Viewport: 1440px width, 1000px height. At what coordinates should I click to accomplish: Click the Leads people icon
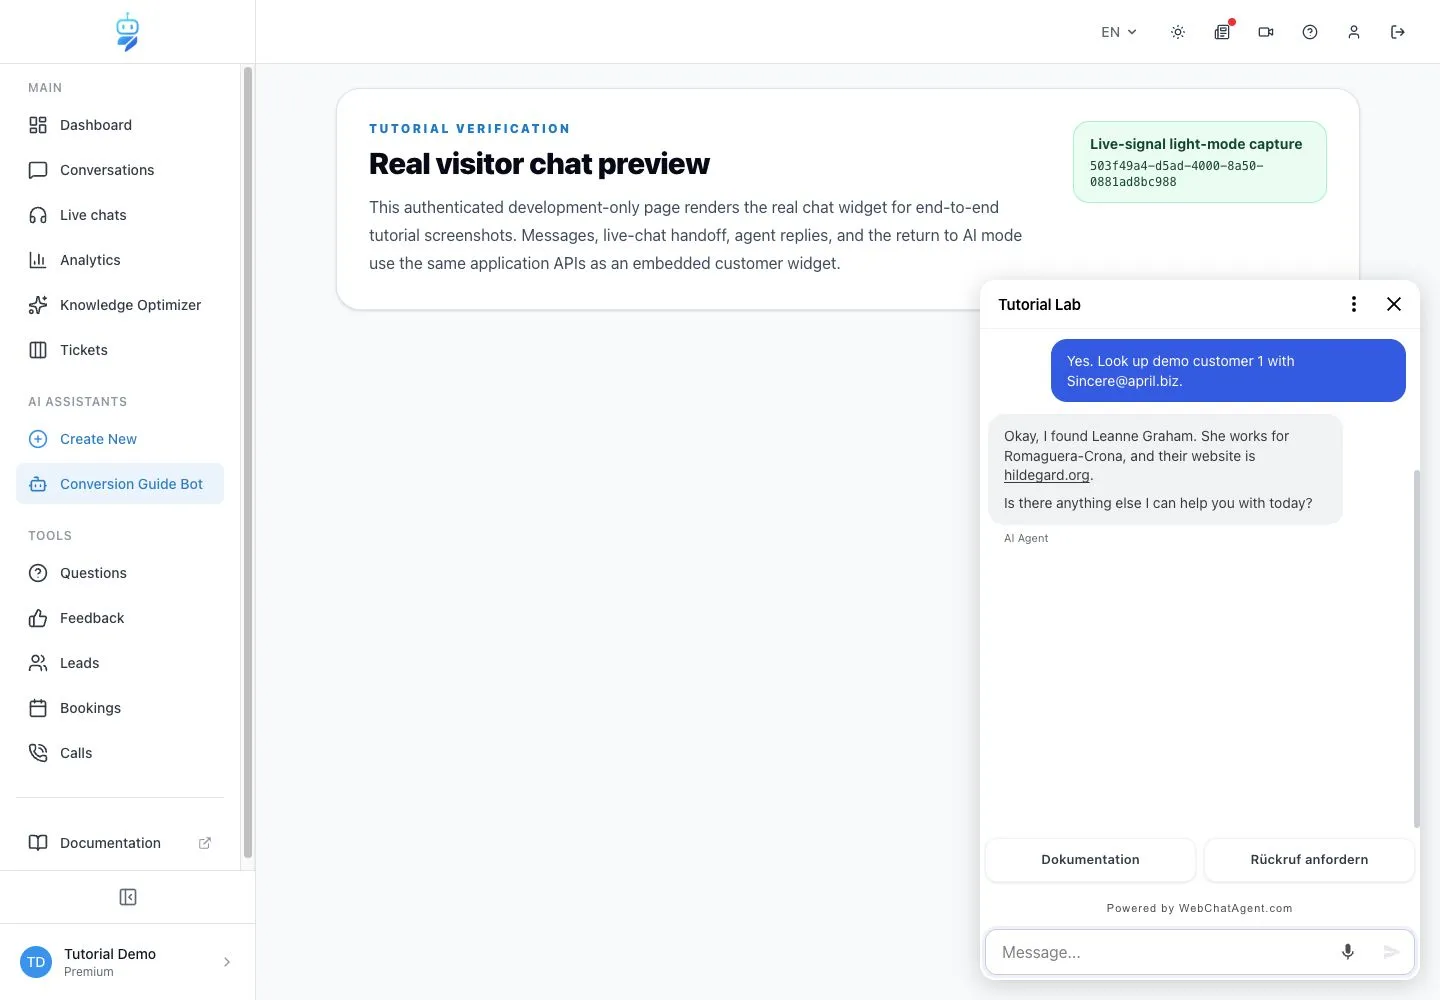tap(38, 663)
